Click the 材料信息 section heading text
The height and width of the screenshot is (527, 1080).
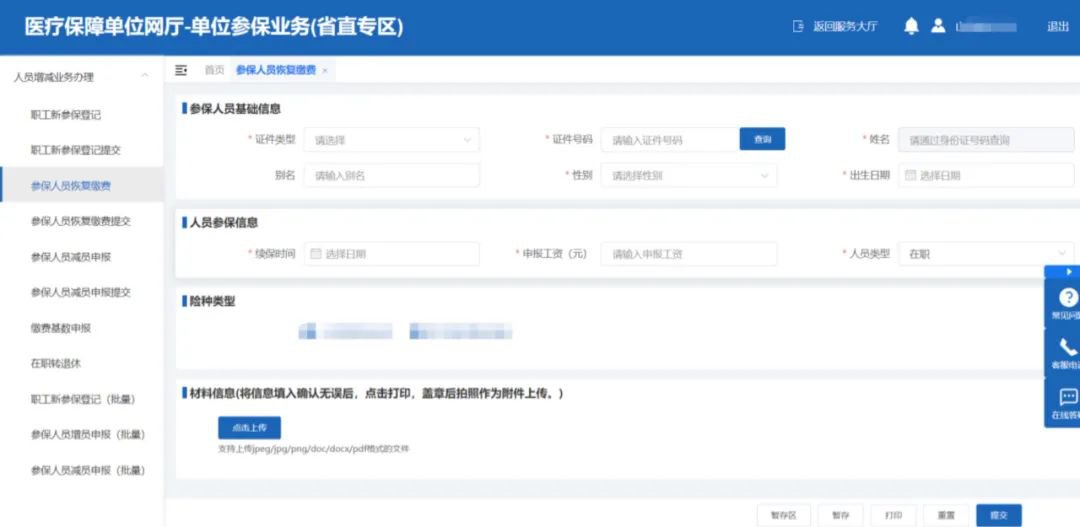pyautogui.click(x=376, y=393)
